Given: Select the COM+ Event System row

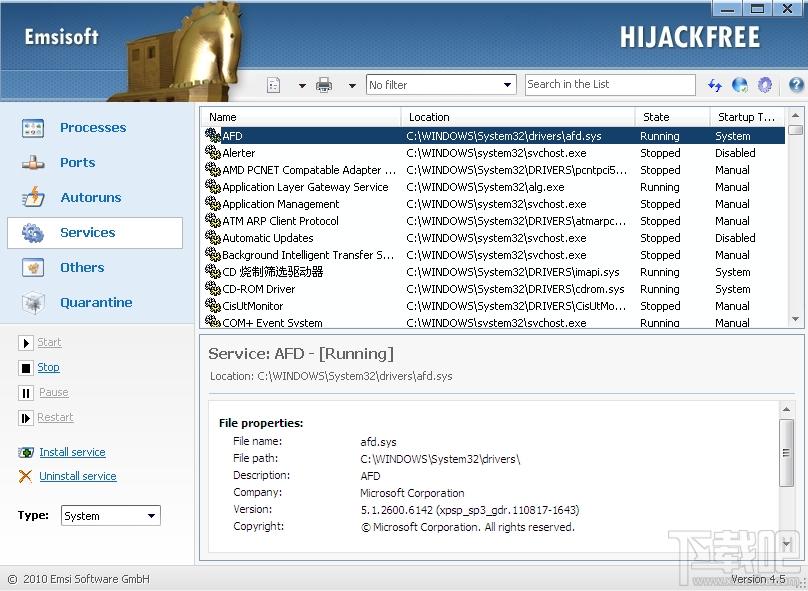Looking at the screenshot, I should coord(493,323).
